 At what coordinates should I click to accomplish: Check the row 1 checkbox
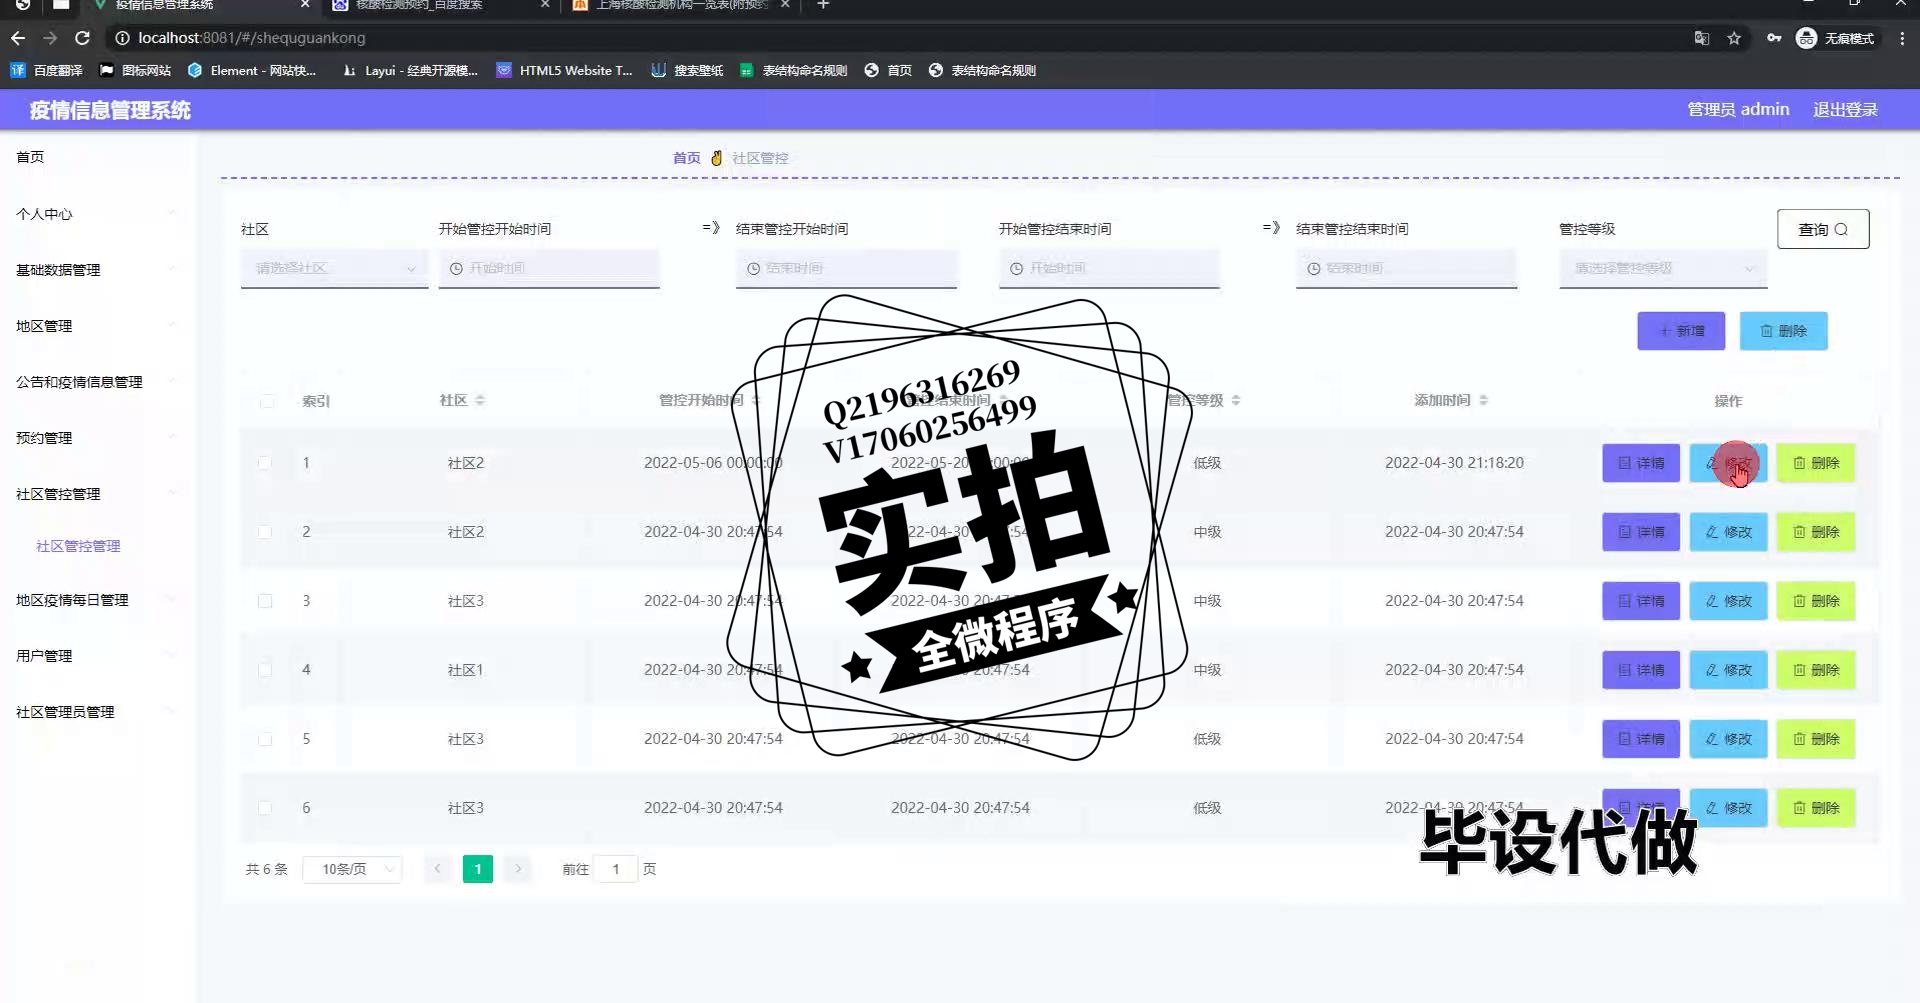click(x=265, y=463)
